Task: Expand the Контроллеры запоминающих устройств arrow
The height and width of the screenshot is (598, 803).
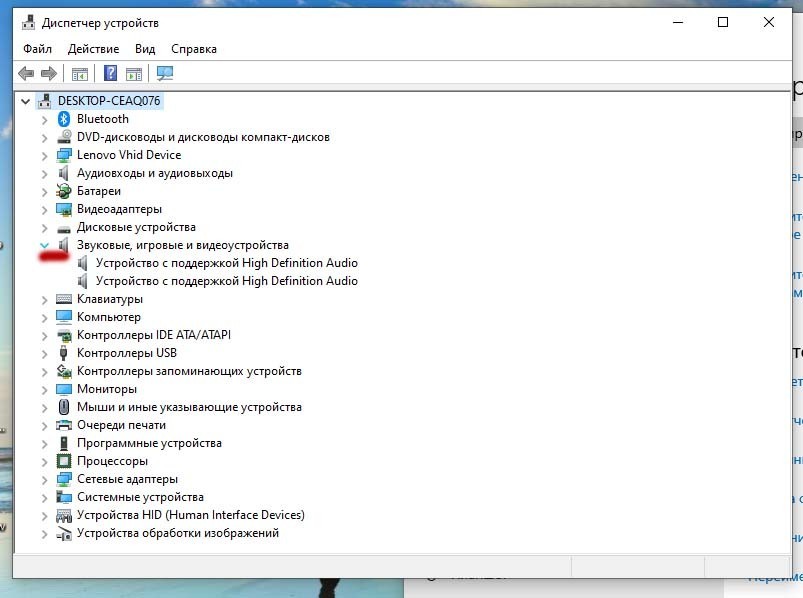Action: [x=45, y=372]
